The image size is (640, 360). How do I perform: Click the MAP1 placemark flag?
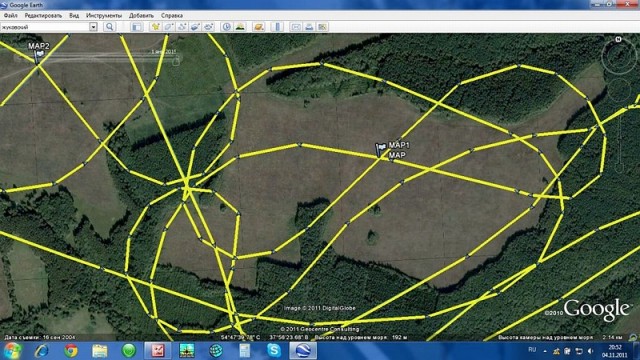[x=380, y=149]
